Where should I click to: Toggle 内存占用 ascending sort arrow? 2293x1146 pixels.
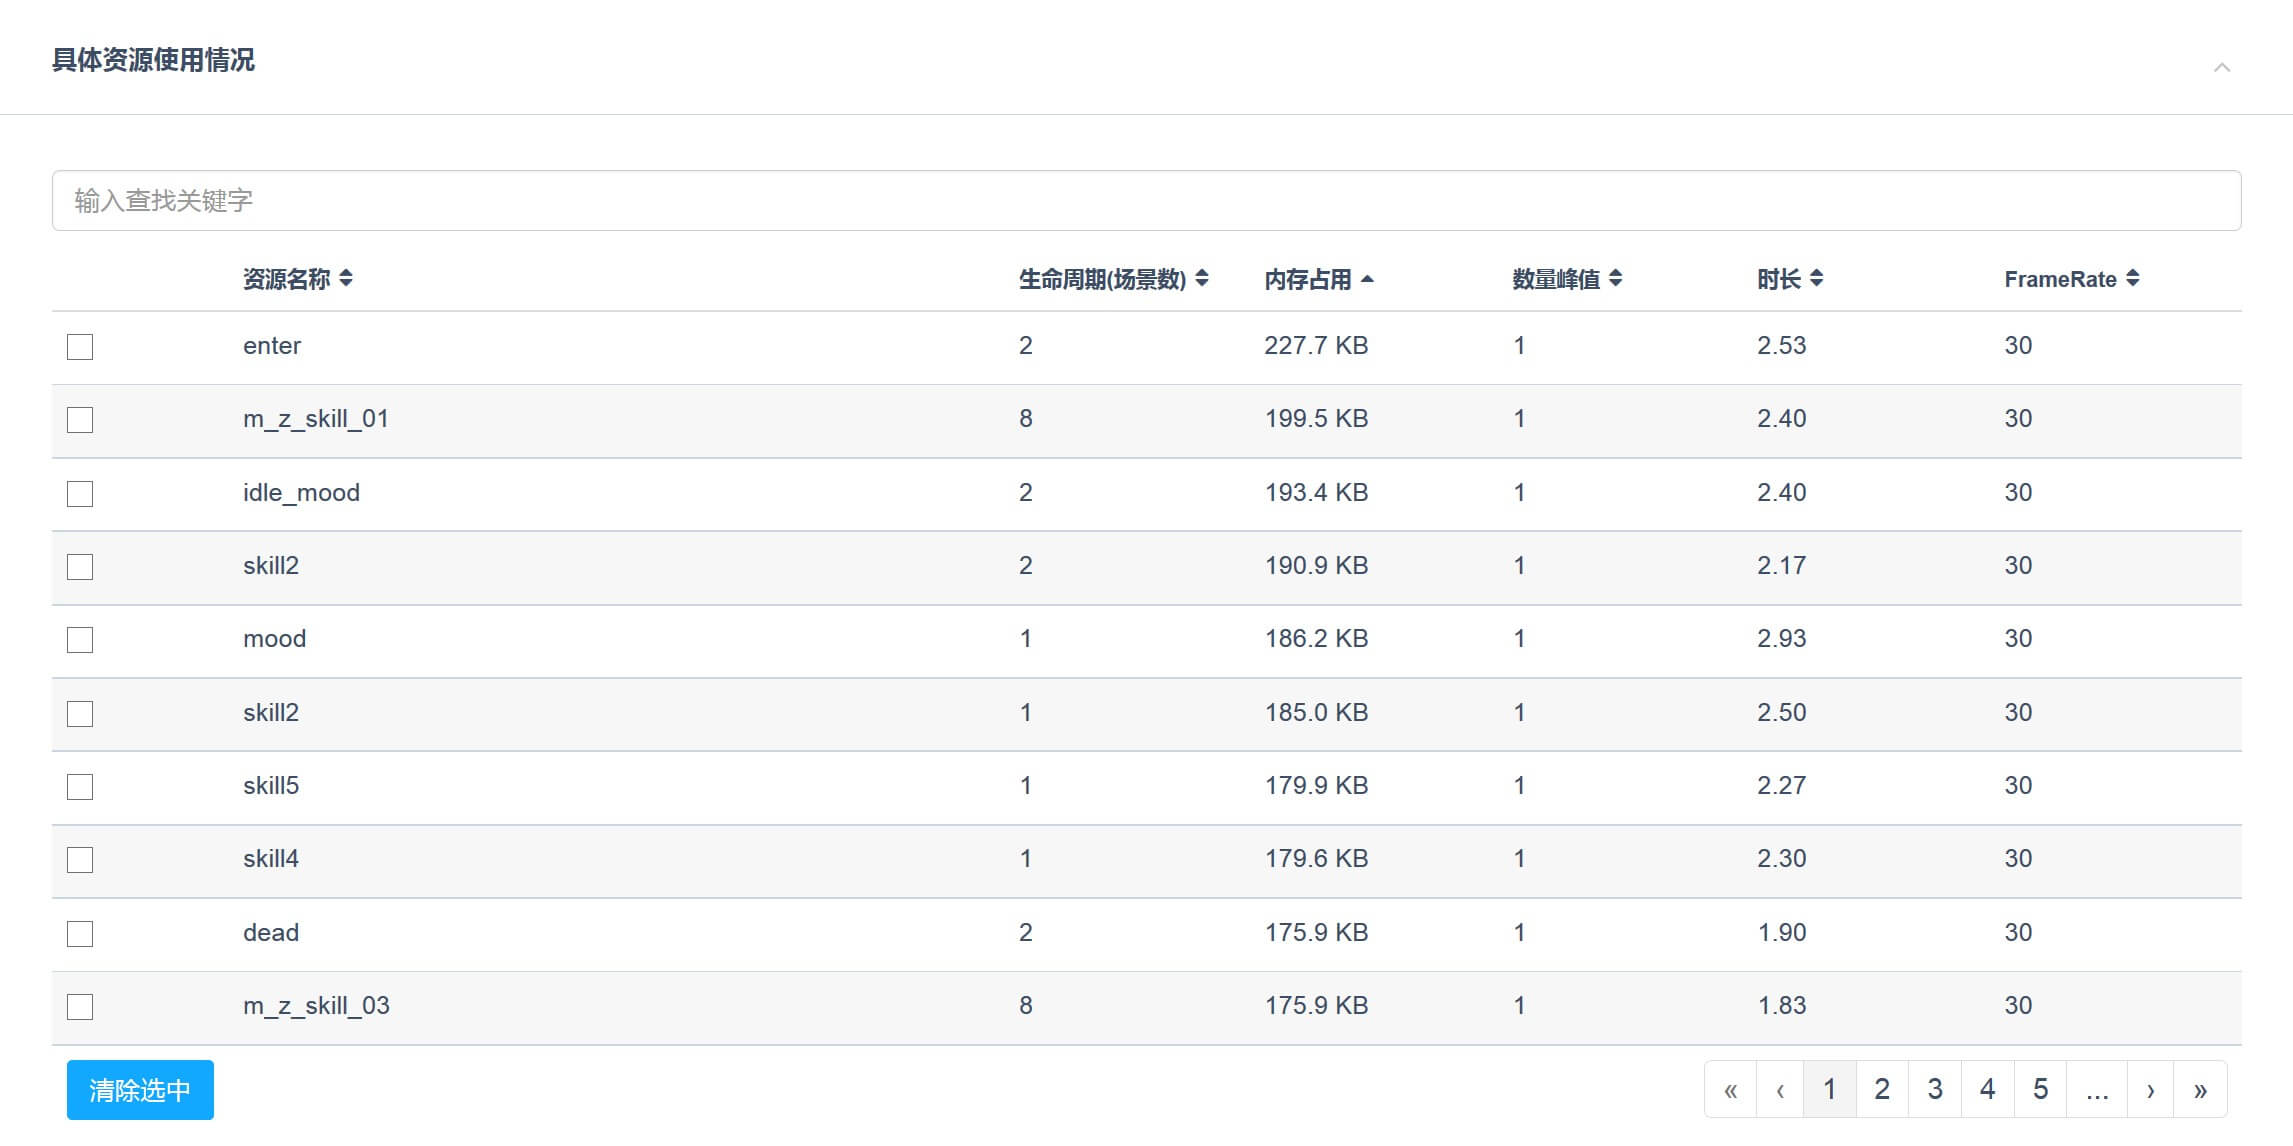[x=1368, y=279]
